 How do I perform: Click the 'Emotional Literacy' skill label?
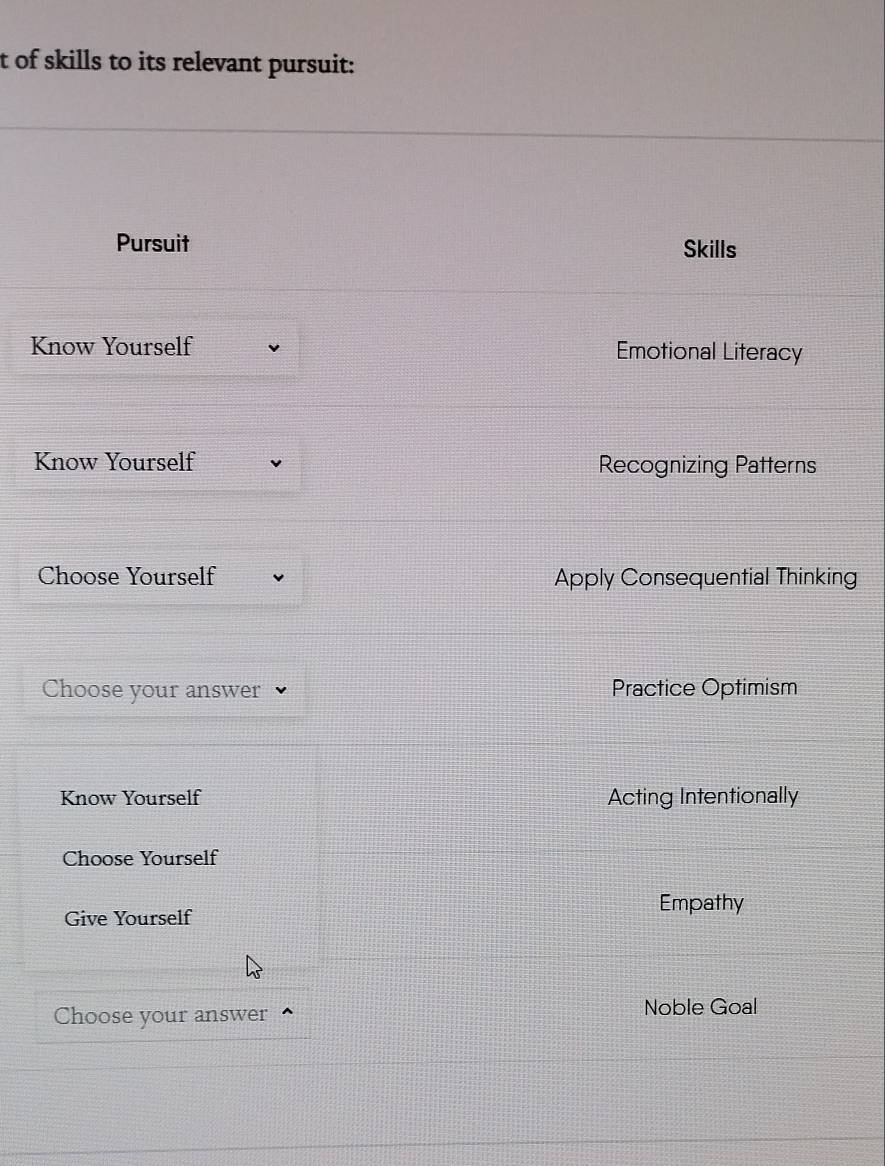[x=709, y=352]
